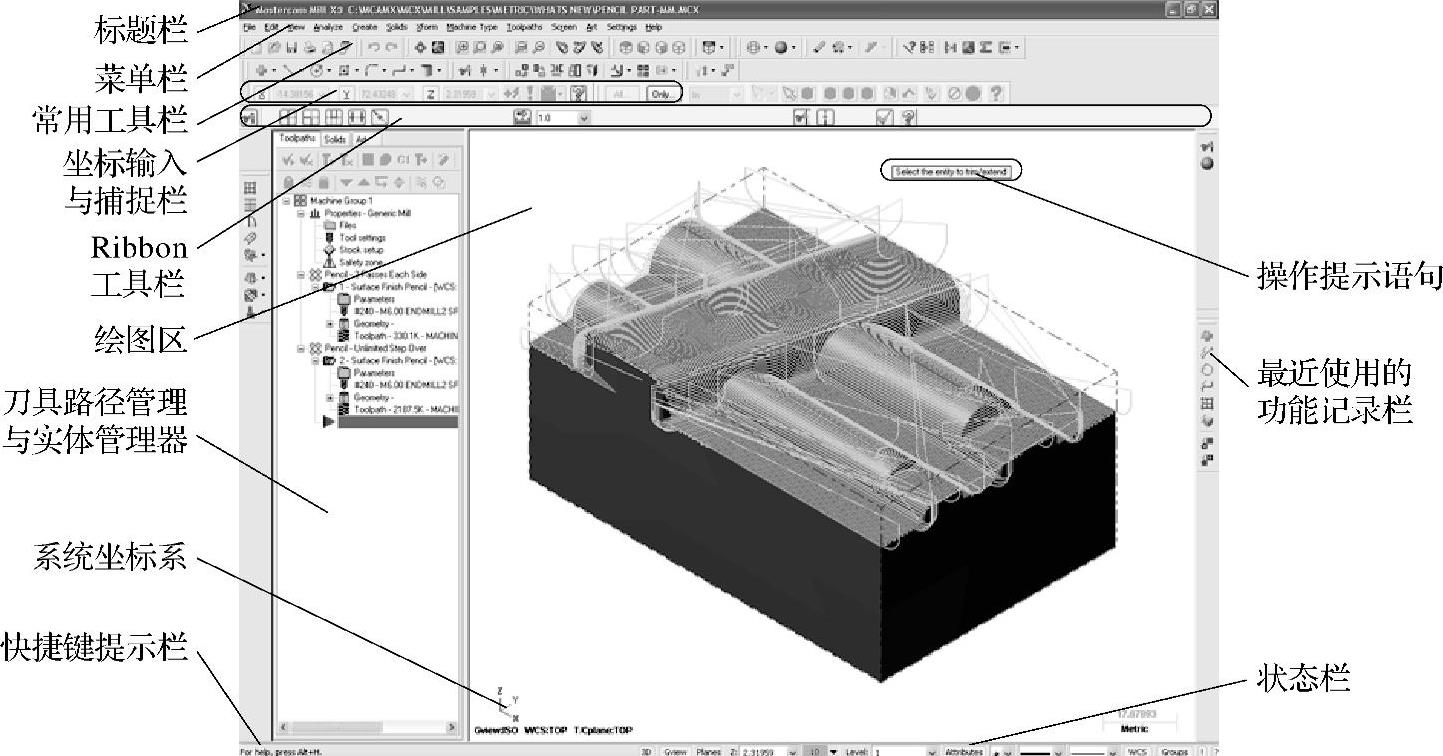Toggle the Only selection mask button
The width and height of the screenshot is (1443, 756).
pos(662,94)
